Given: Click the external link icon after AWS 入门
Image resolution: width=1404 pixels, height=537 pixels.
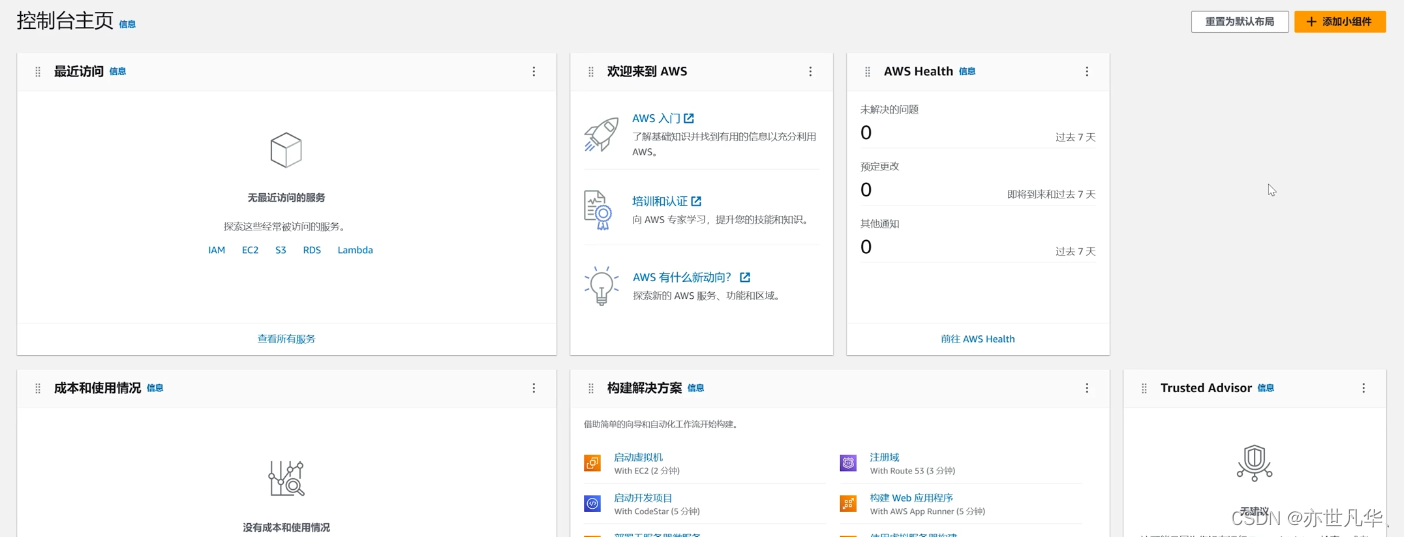Looking at the screenshot, I should pyautogui.click(x=689, y=118).
